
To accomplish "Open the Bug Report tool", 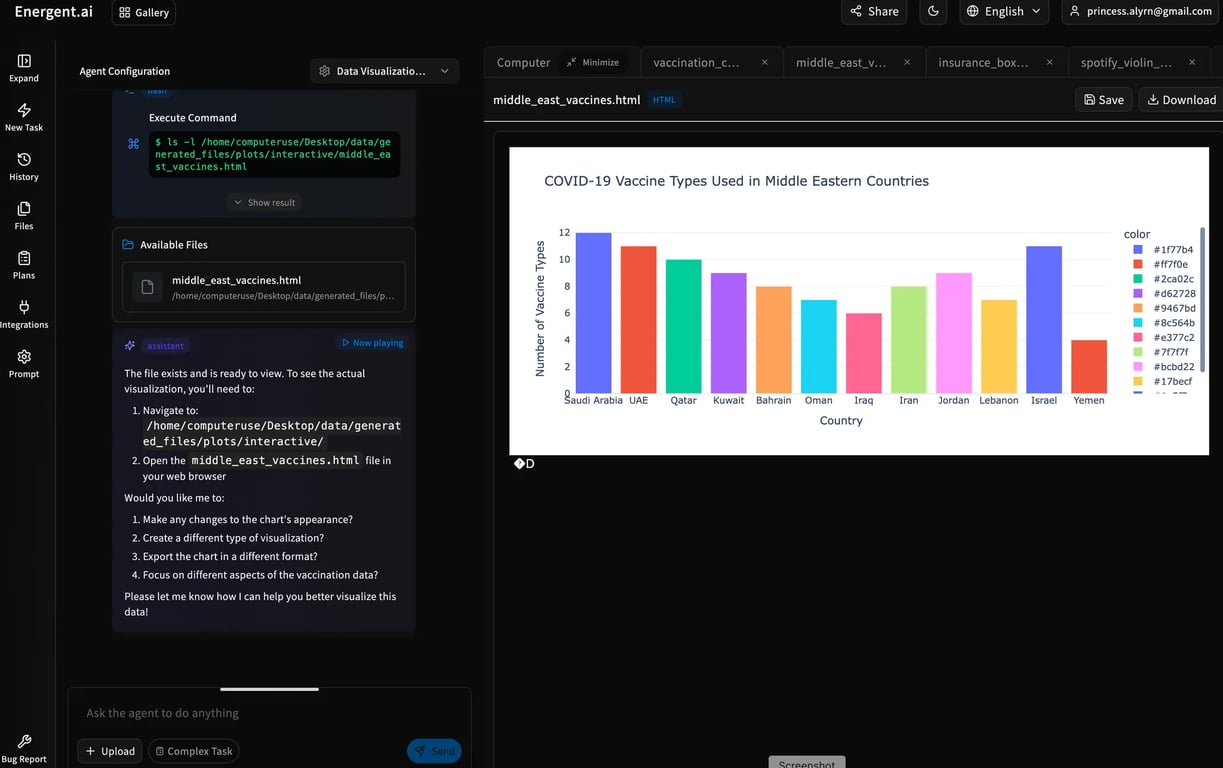I will (24, 749).
